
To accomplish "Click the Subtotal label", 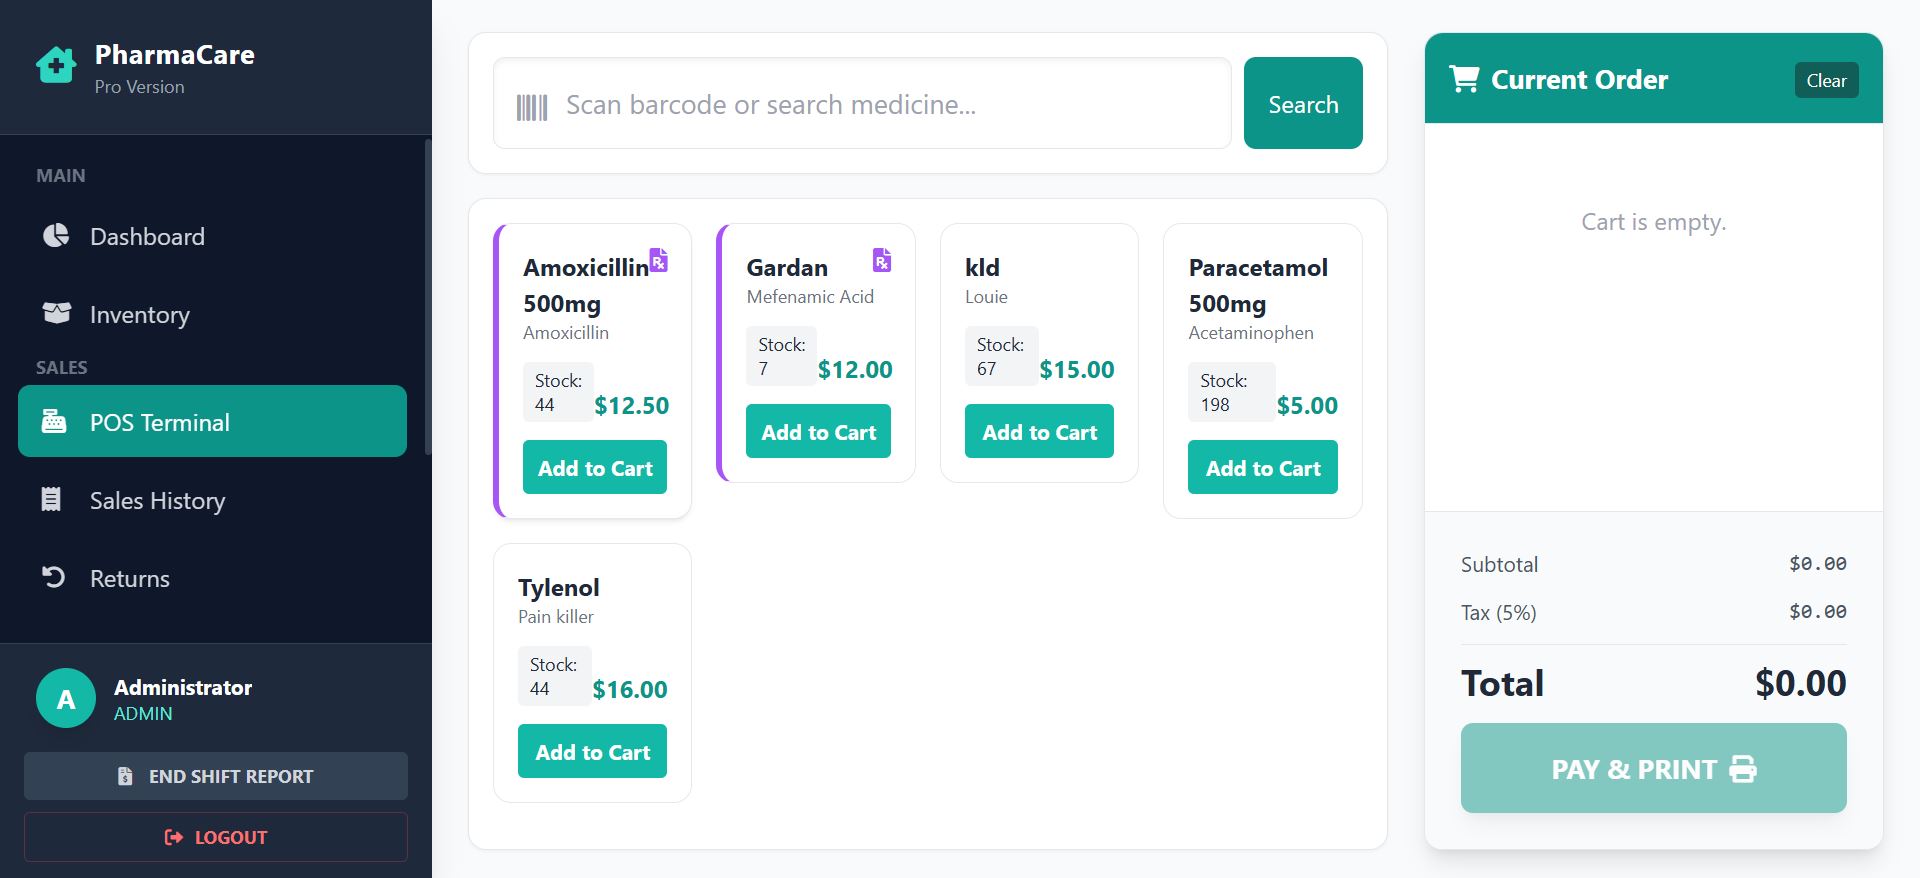I will coord(1499,564).
